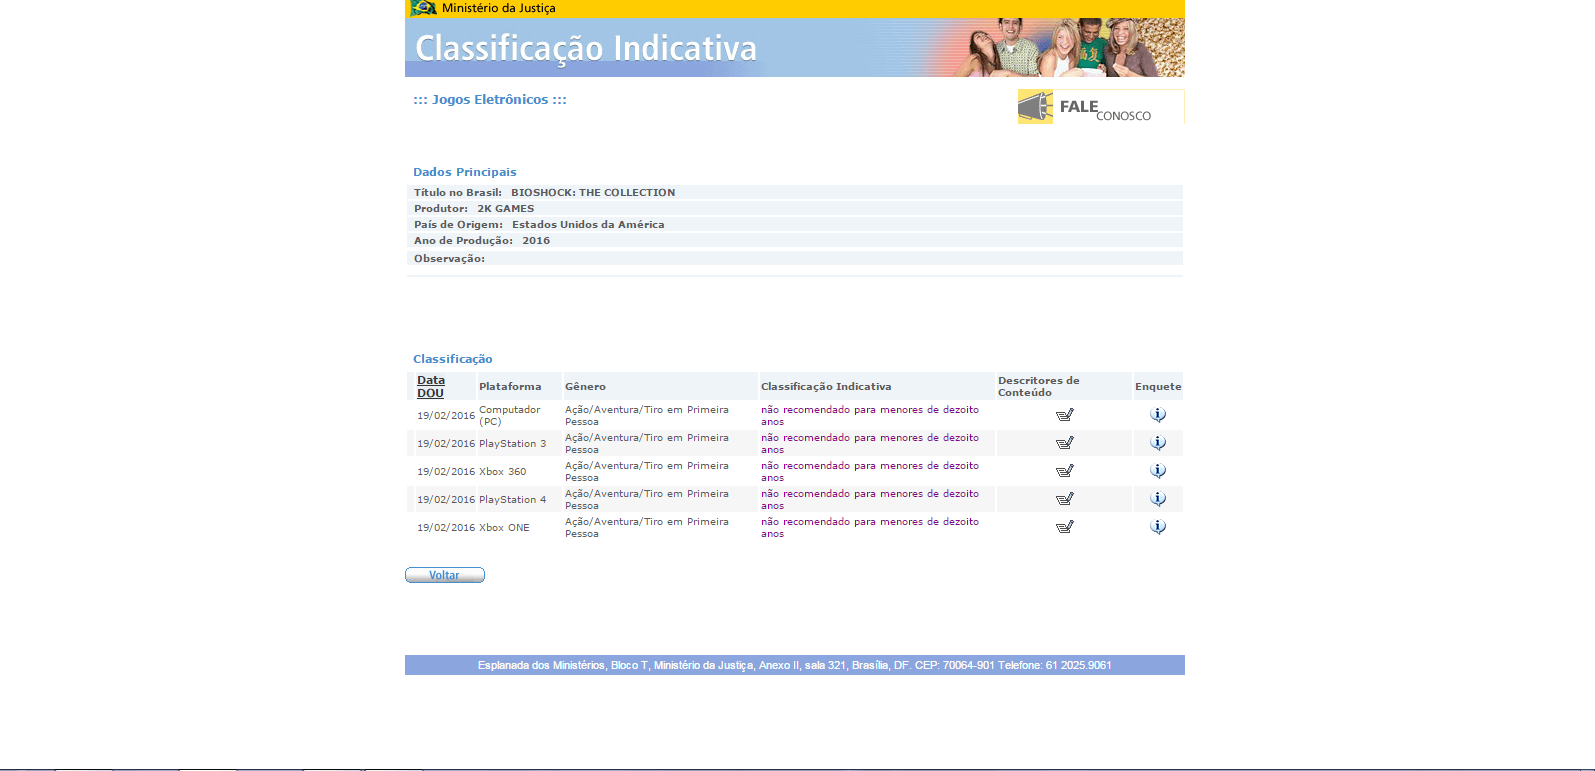Open rating link for PlayStation 3 row

(x=869, y=438)
